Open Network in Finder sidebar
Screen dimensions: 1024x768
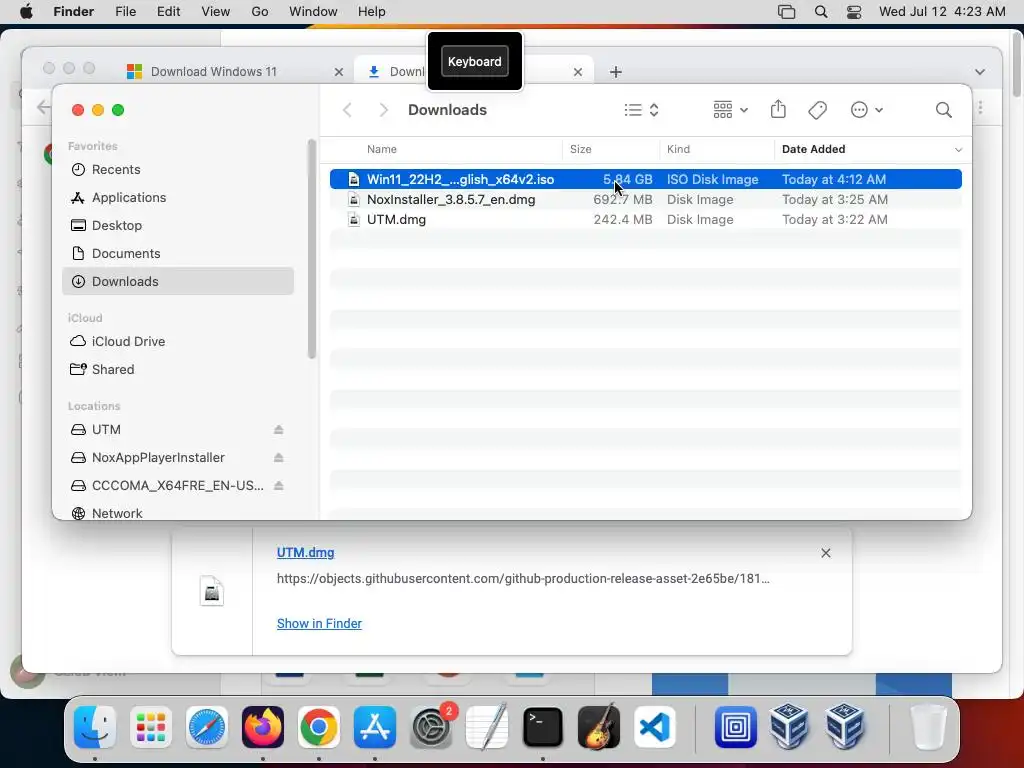click(x=178, y=513)
